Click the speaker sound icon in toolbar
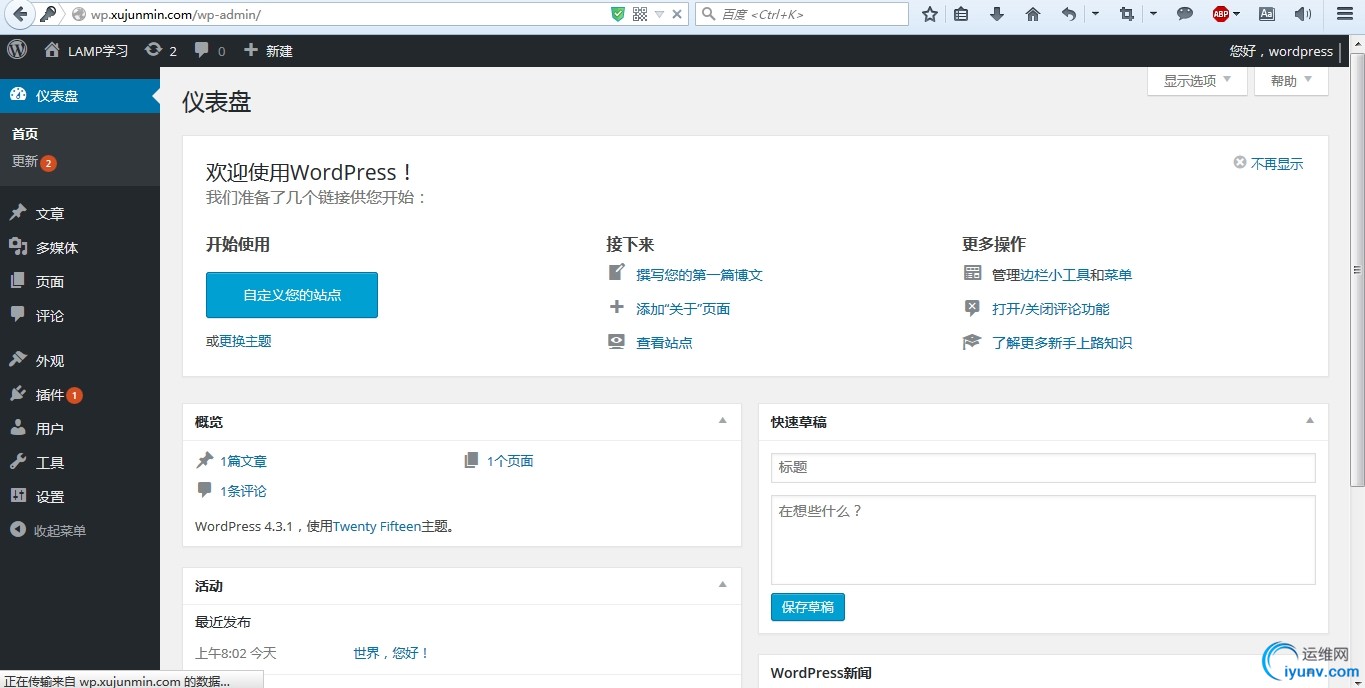This screenshot has height=688, width=1365. click(x=1303, y=14)
